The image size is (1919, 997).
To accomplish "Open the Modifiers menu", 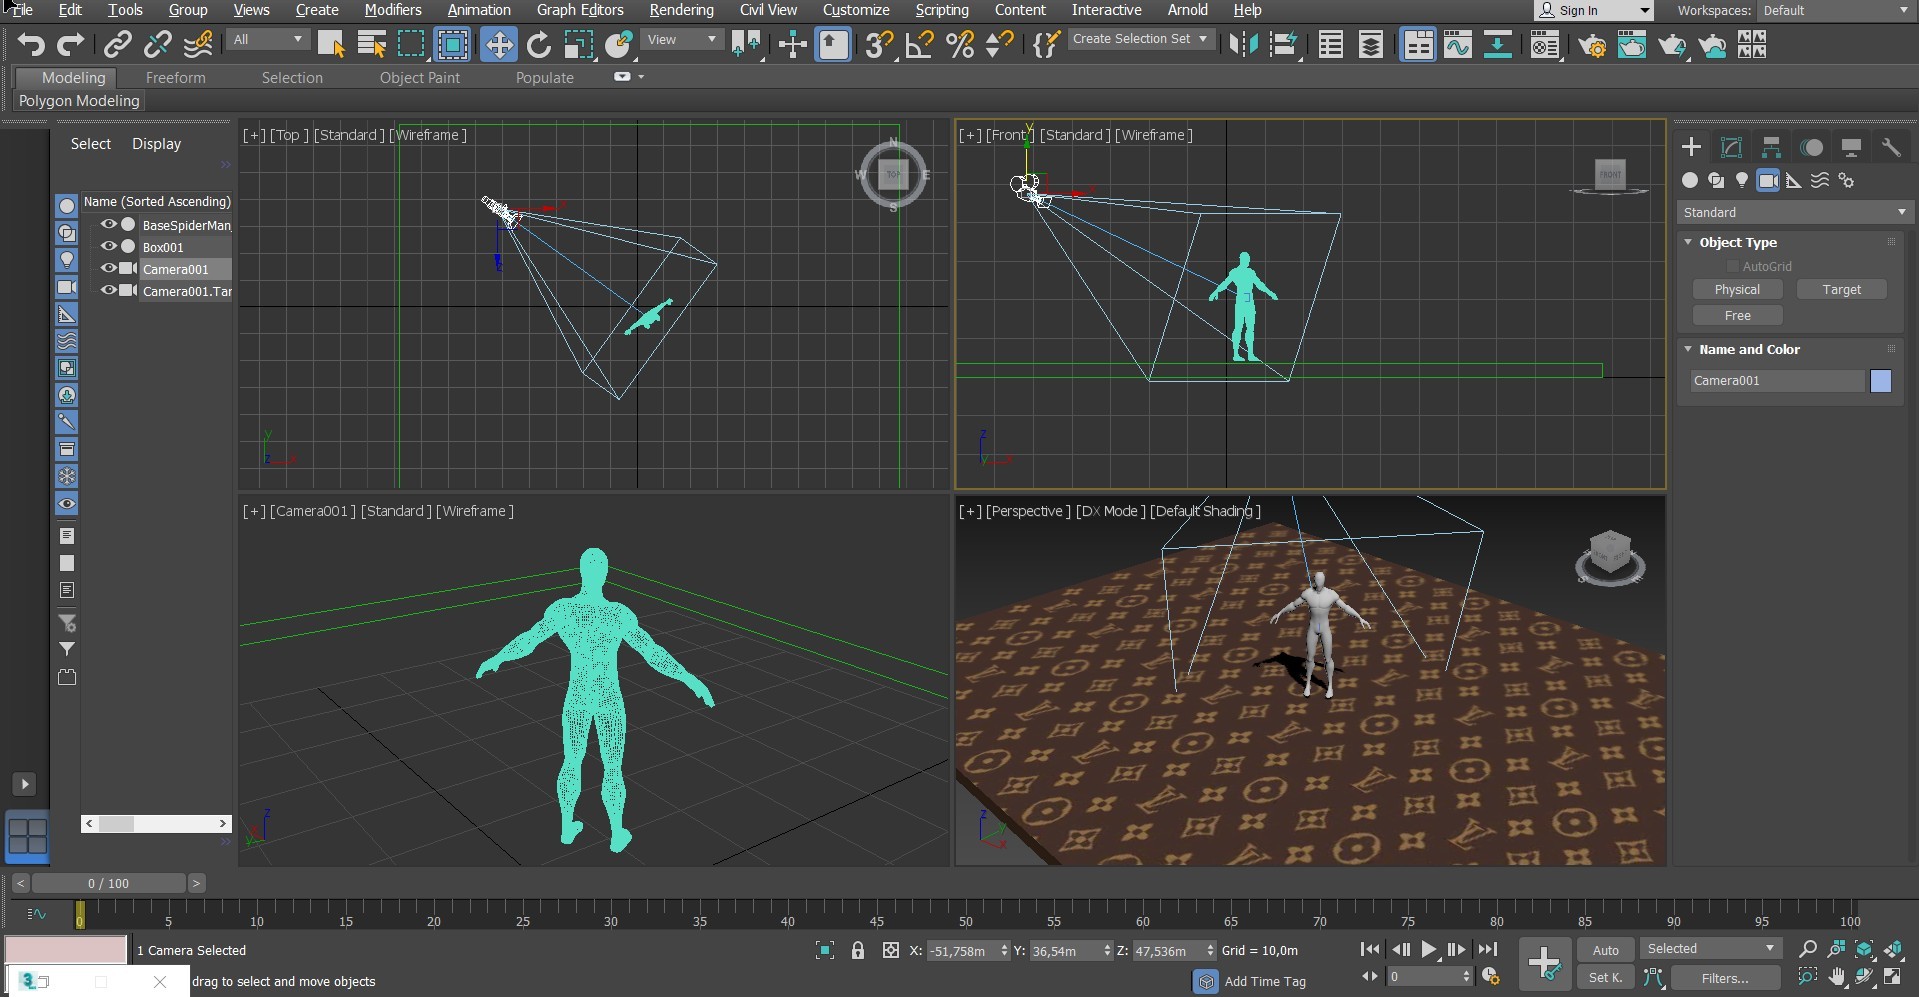I will click(x=392, y=10).
